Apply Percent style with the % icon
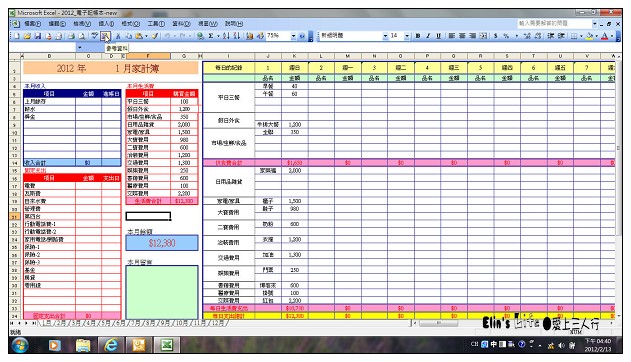 [x=506, y=36]
